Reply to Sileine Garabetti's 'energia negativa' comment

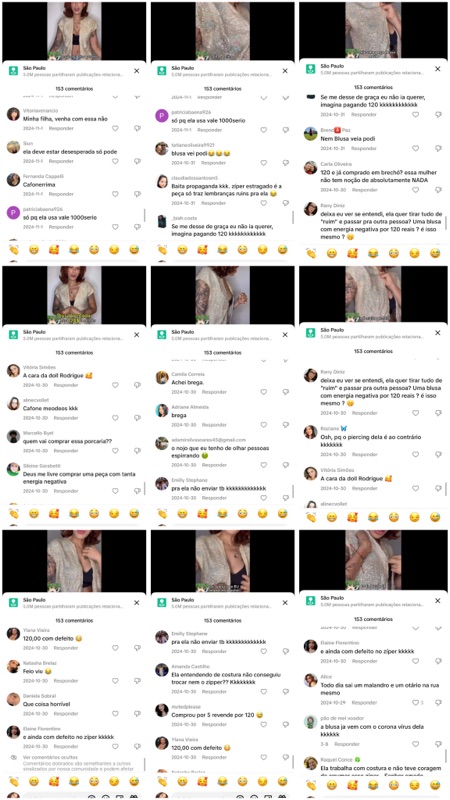coord(66,491)
